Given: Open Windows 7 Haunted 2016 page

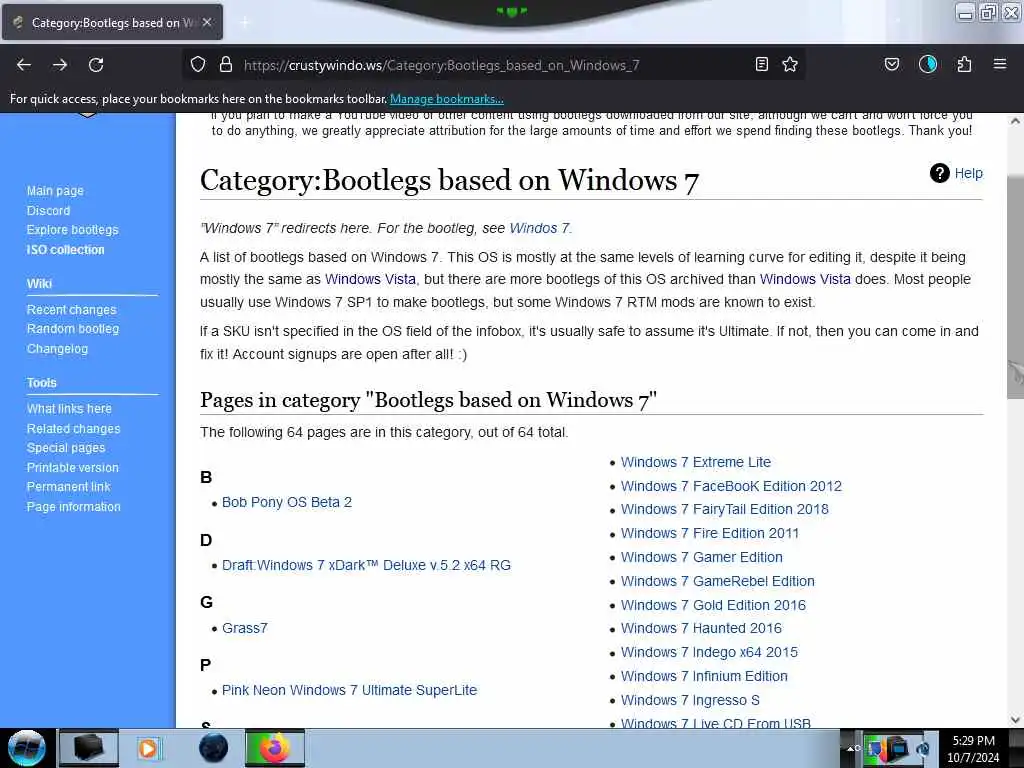Looking at the screenshot, I should click(701, 628).
